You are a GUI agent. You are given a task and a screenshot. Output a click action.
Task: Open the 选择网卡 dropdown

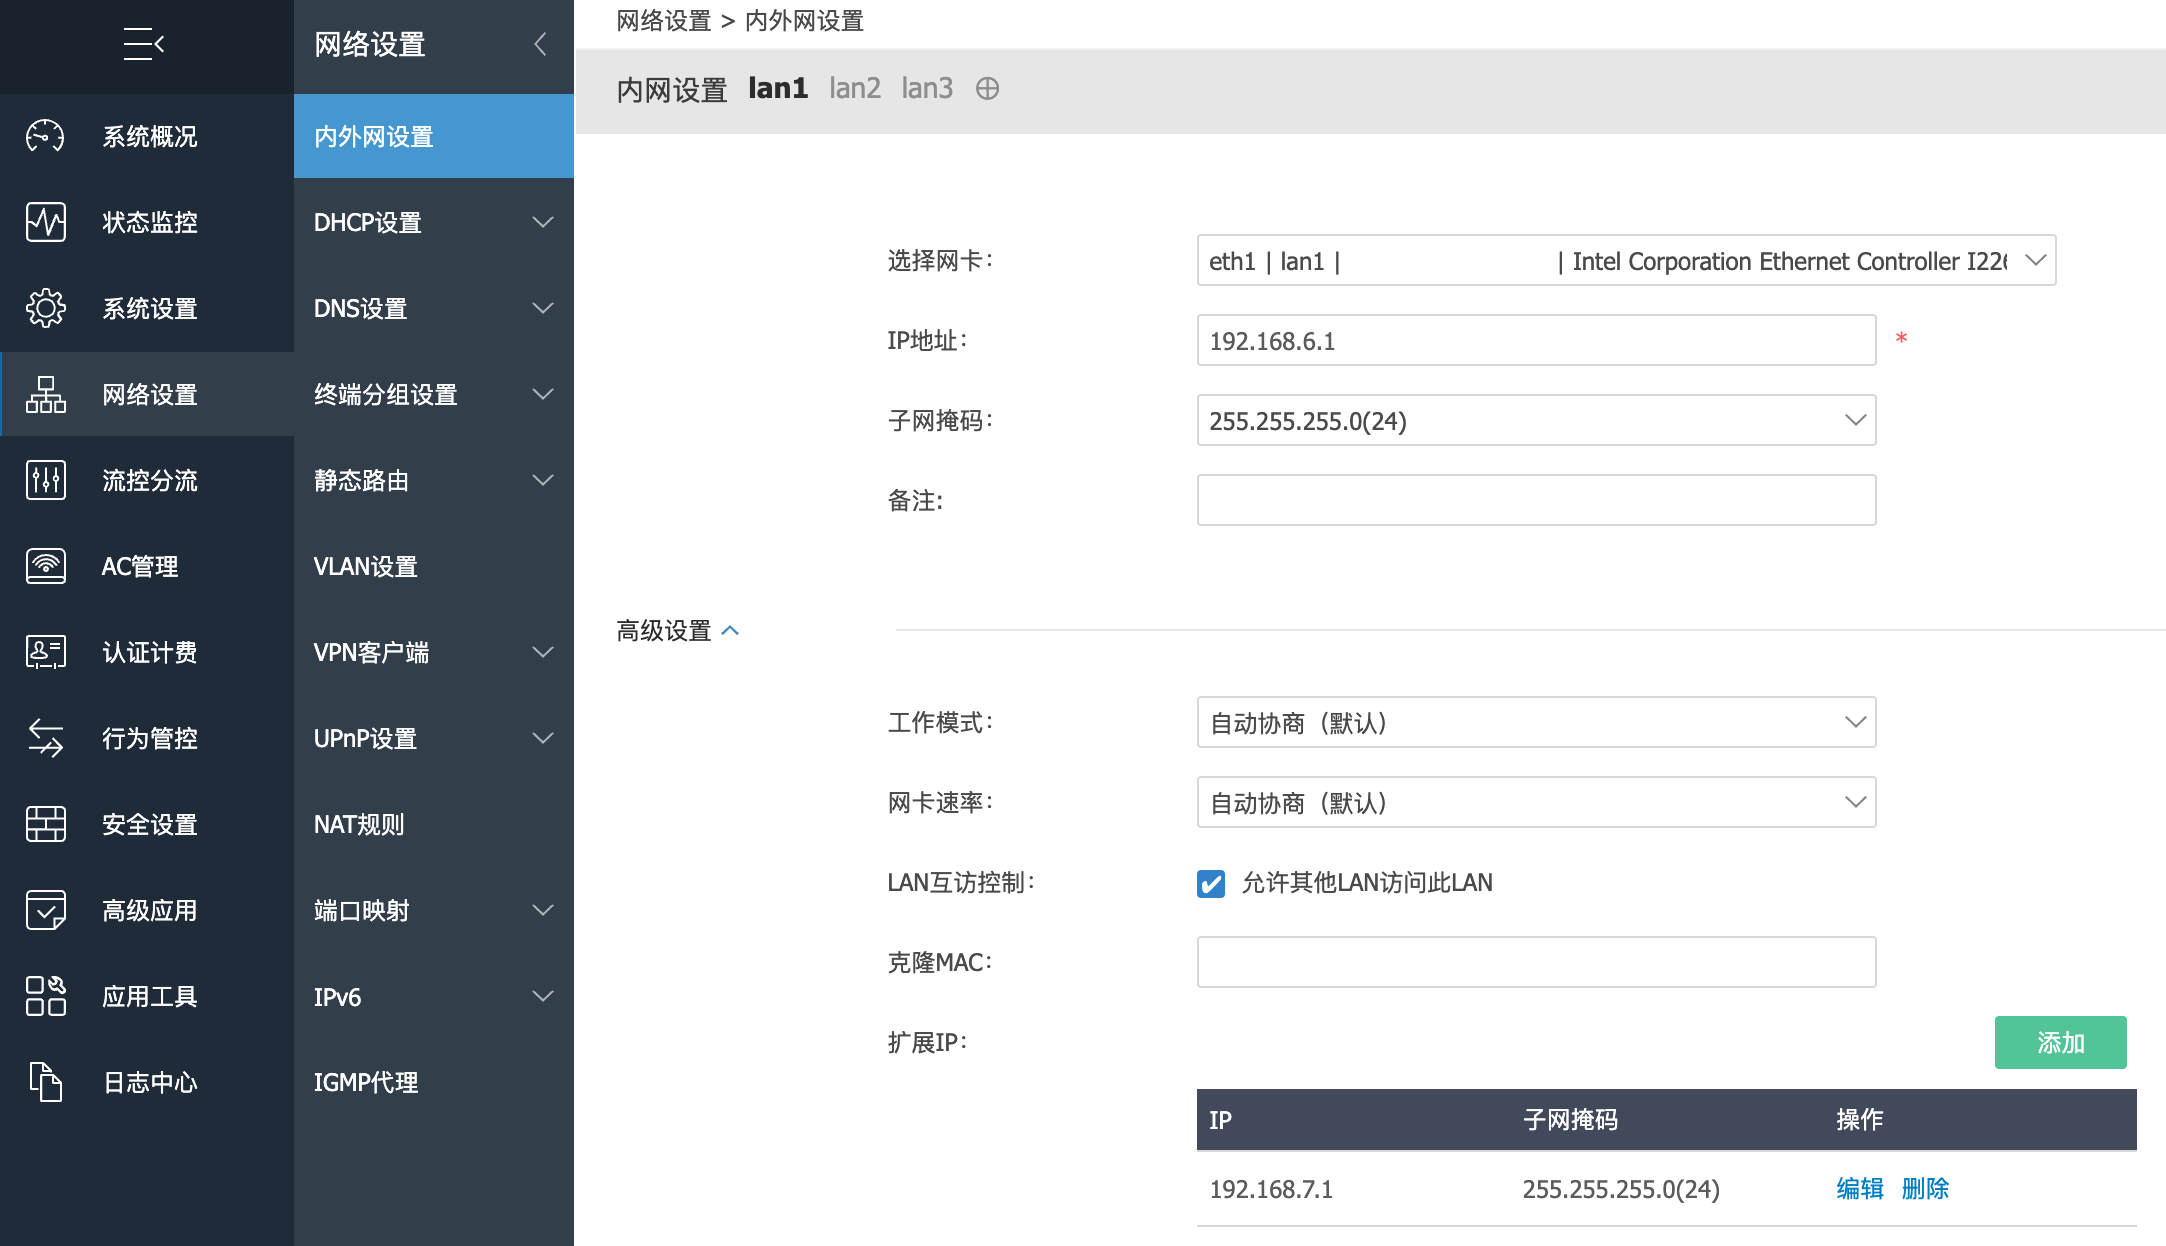coord(1625,261)
